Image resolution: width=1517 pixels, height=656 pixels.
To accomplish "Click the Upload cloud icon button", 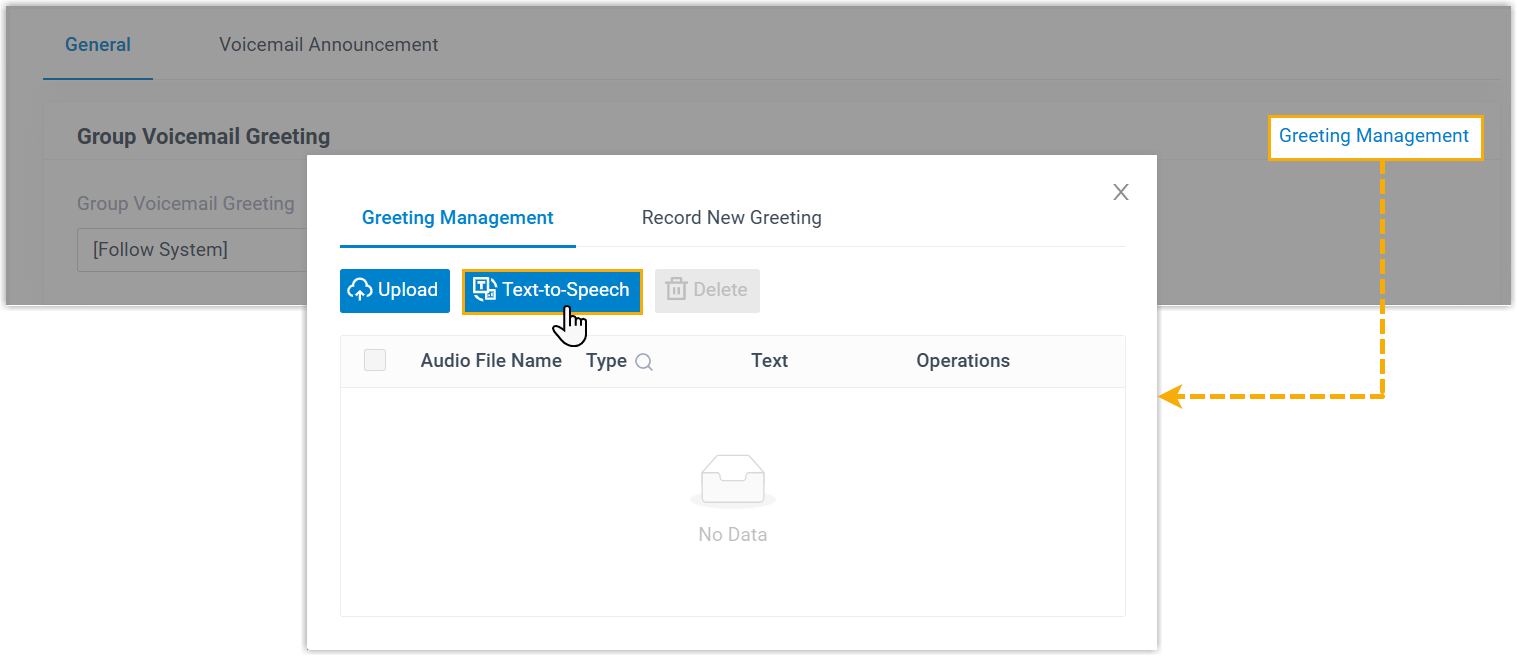I will (x=394, y=290).
